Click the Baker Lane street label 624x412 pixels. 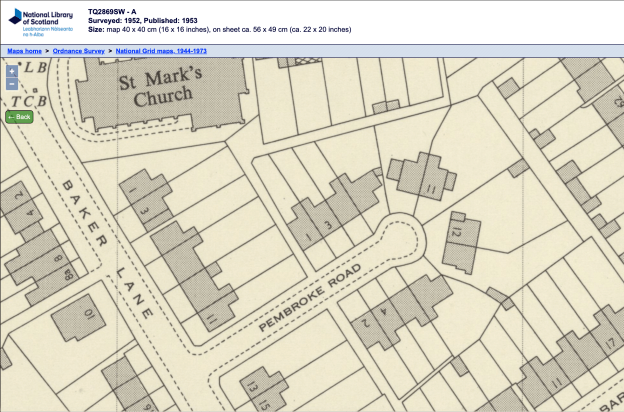tap(105, 248)
